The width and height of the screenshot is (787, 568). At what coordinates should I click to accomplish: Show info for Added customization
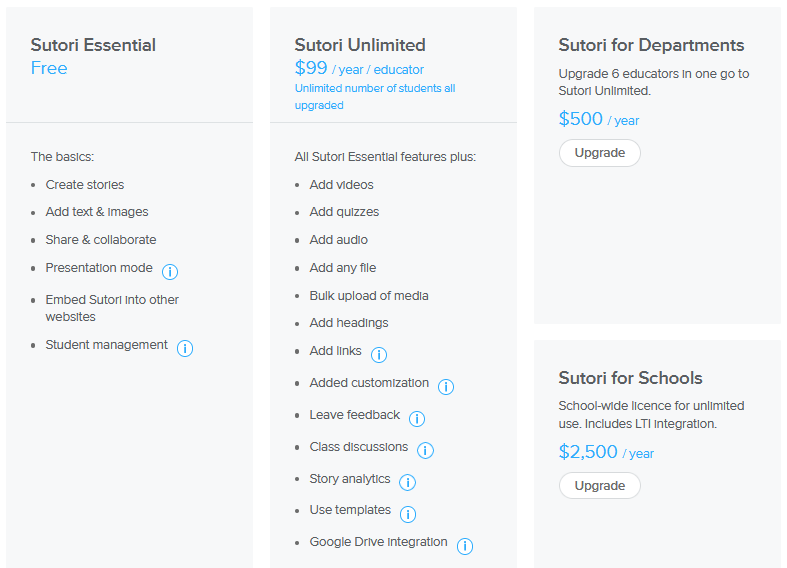(446, 386)
